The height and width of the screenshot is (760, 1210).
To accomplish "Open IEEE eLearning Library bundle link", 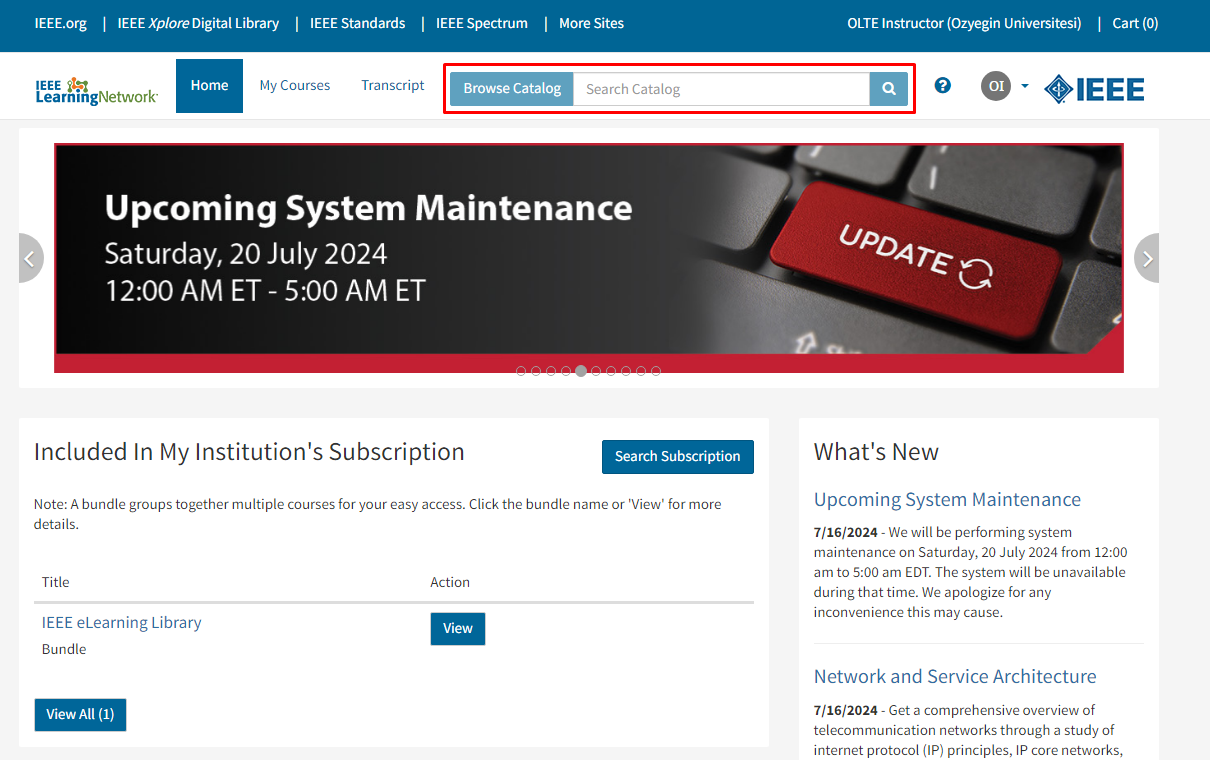I will pos(122,623).
